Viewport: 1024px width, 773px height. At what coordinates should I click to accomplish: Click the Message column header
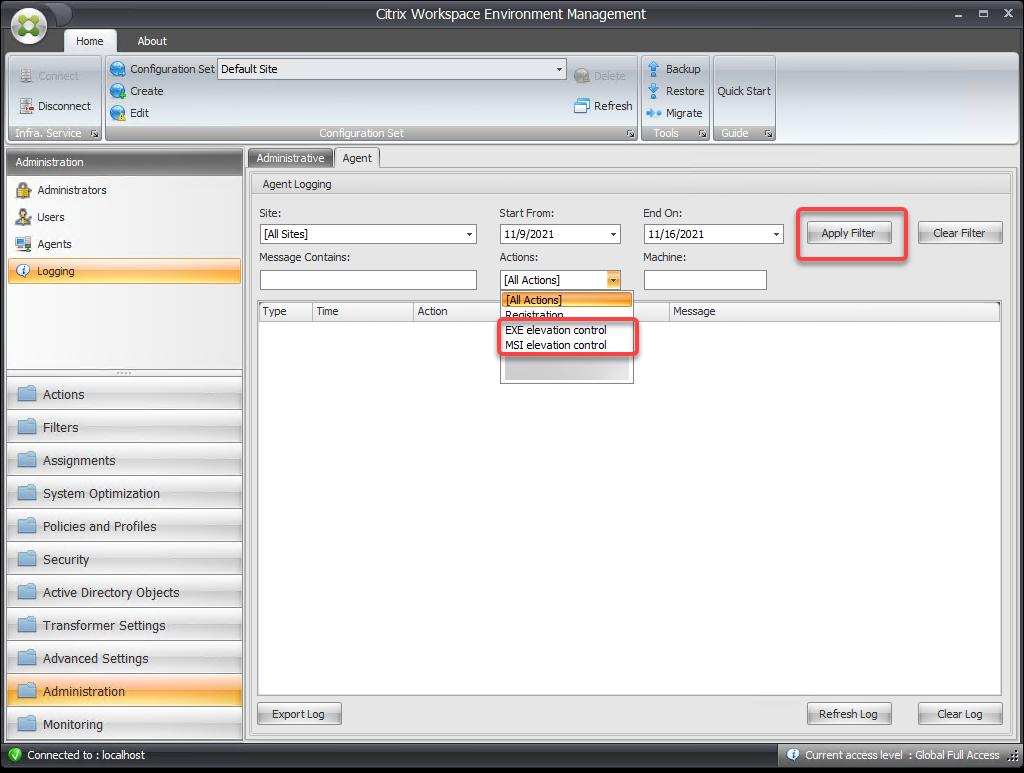click(x=835, y=311)
